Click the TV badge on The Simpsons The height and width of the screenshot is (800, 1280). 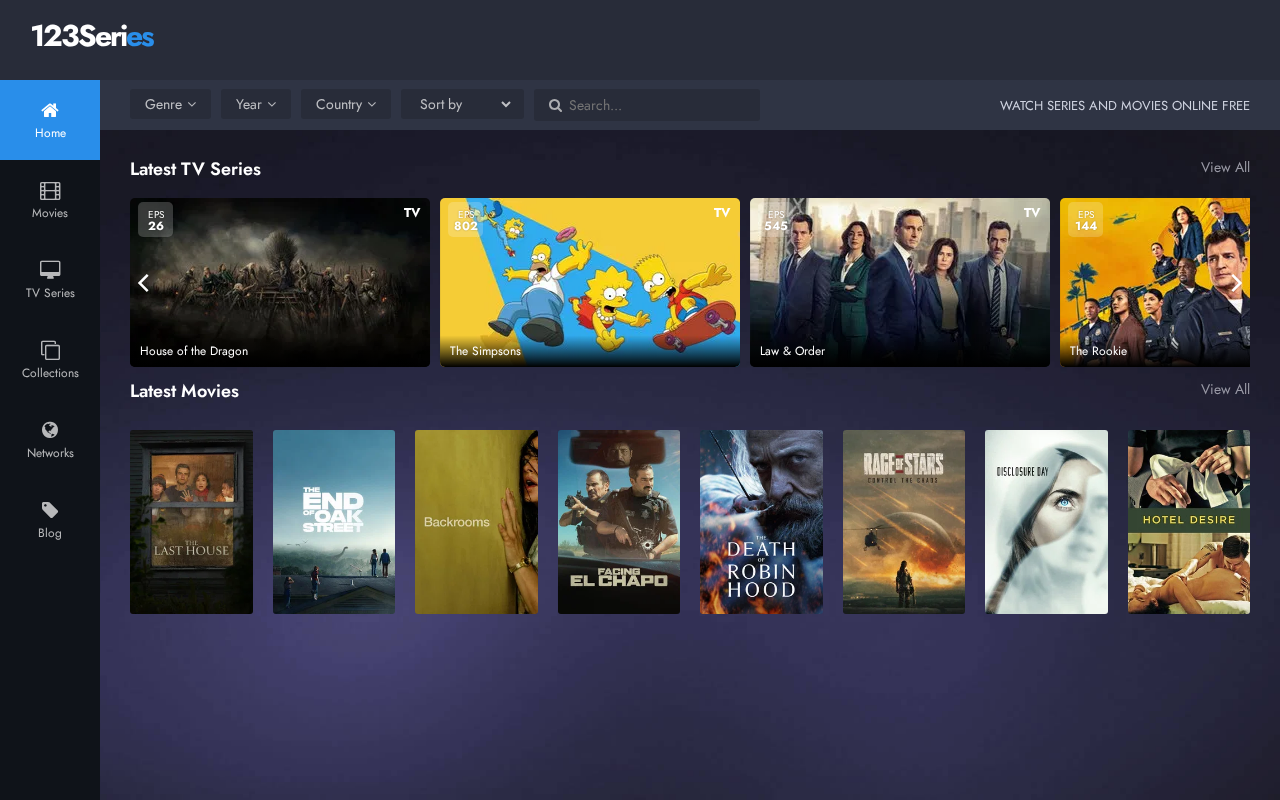tap(722, 212)
